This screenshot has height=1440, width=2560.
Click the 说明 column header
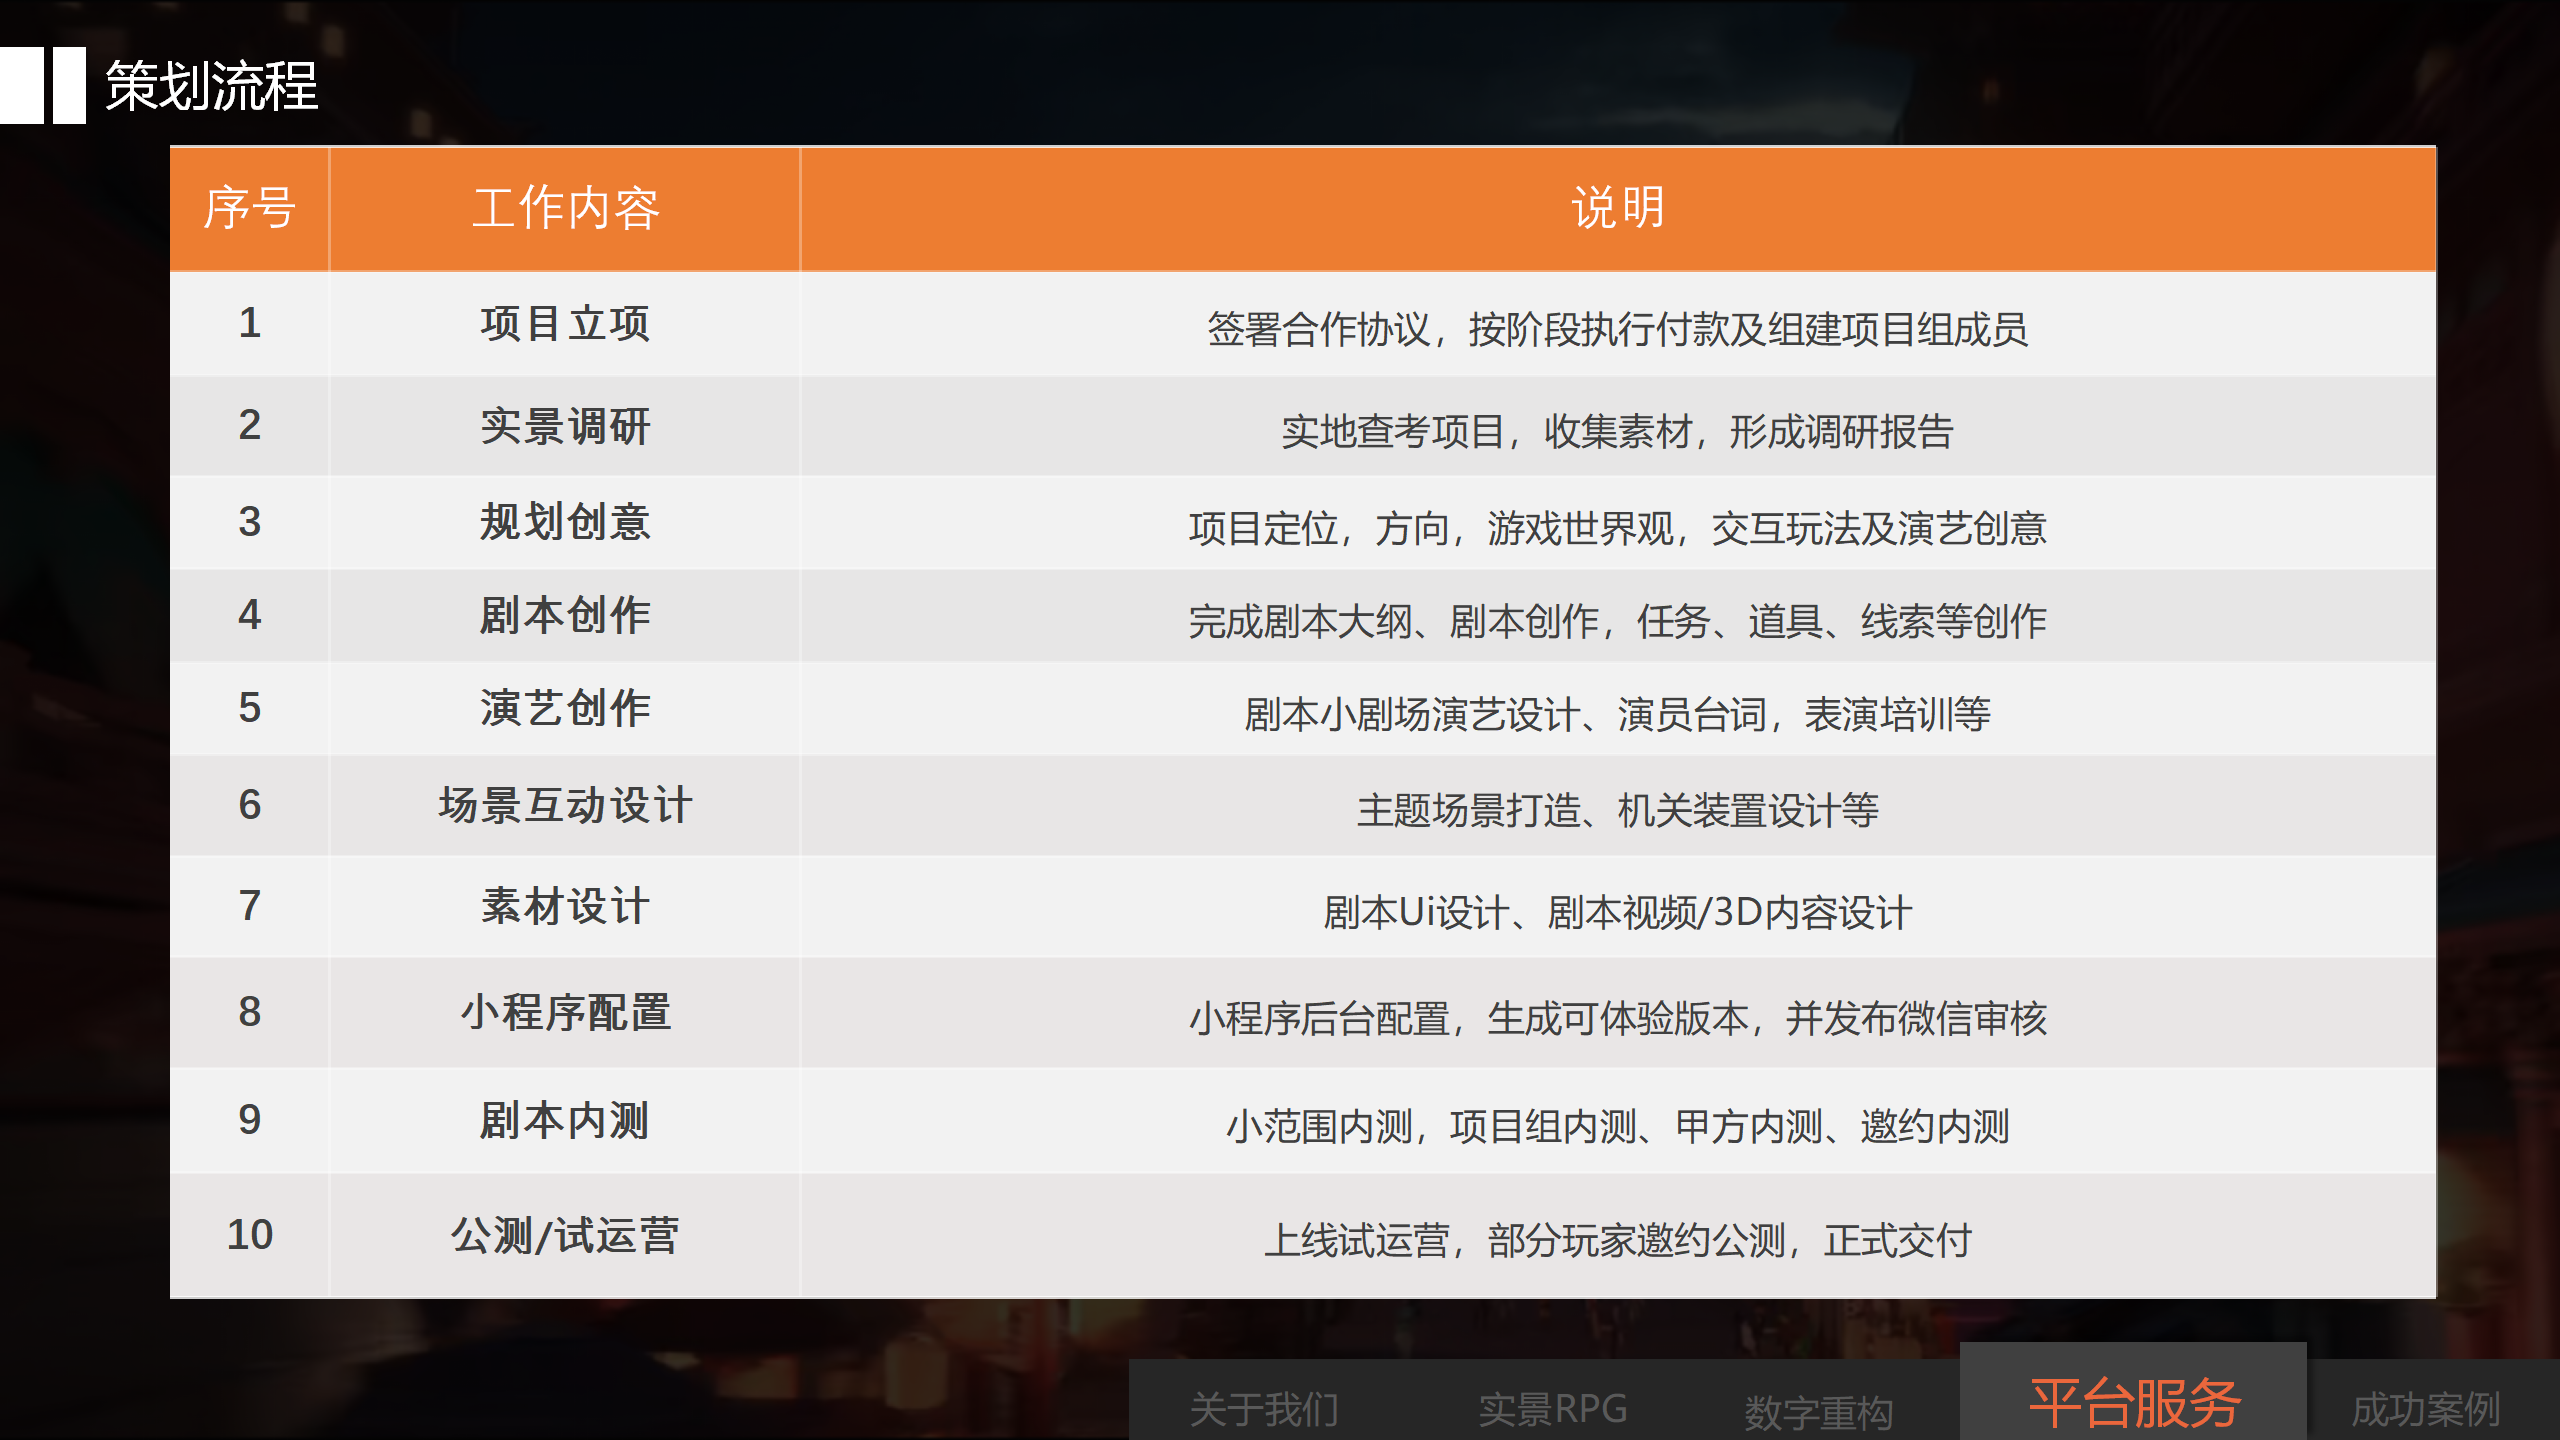[1618, 208]
